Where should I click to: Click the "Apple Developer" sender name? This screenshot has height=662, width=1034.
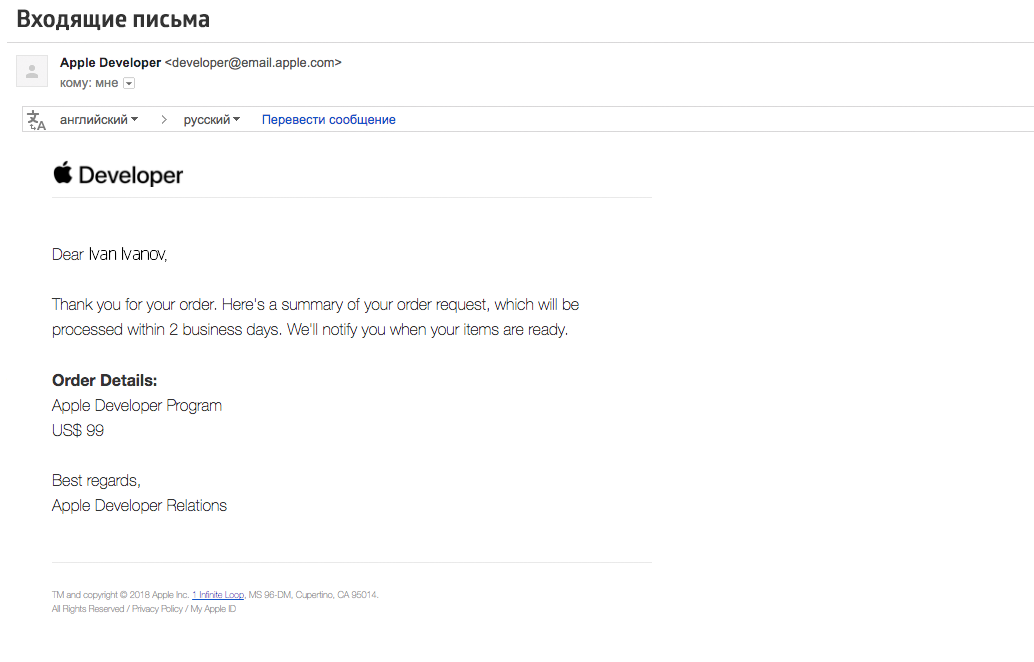(x=110, y=63)
